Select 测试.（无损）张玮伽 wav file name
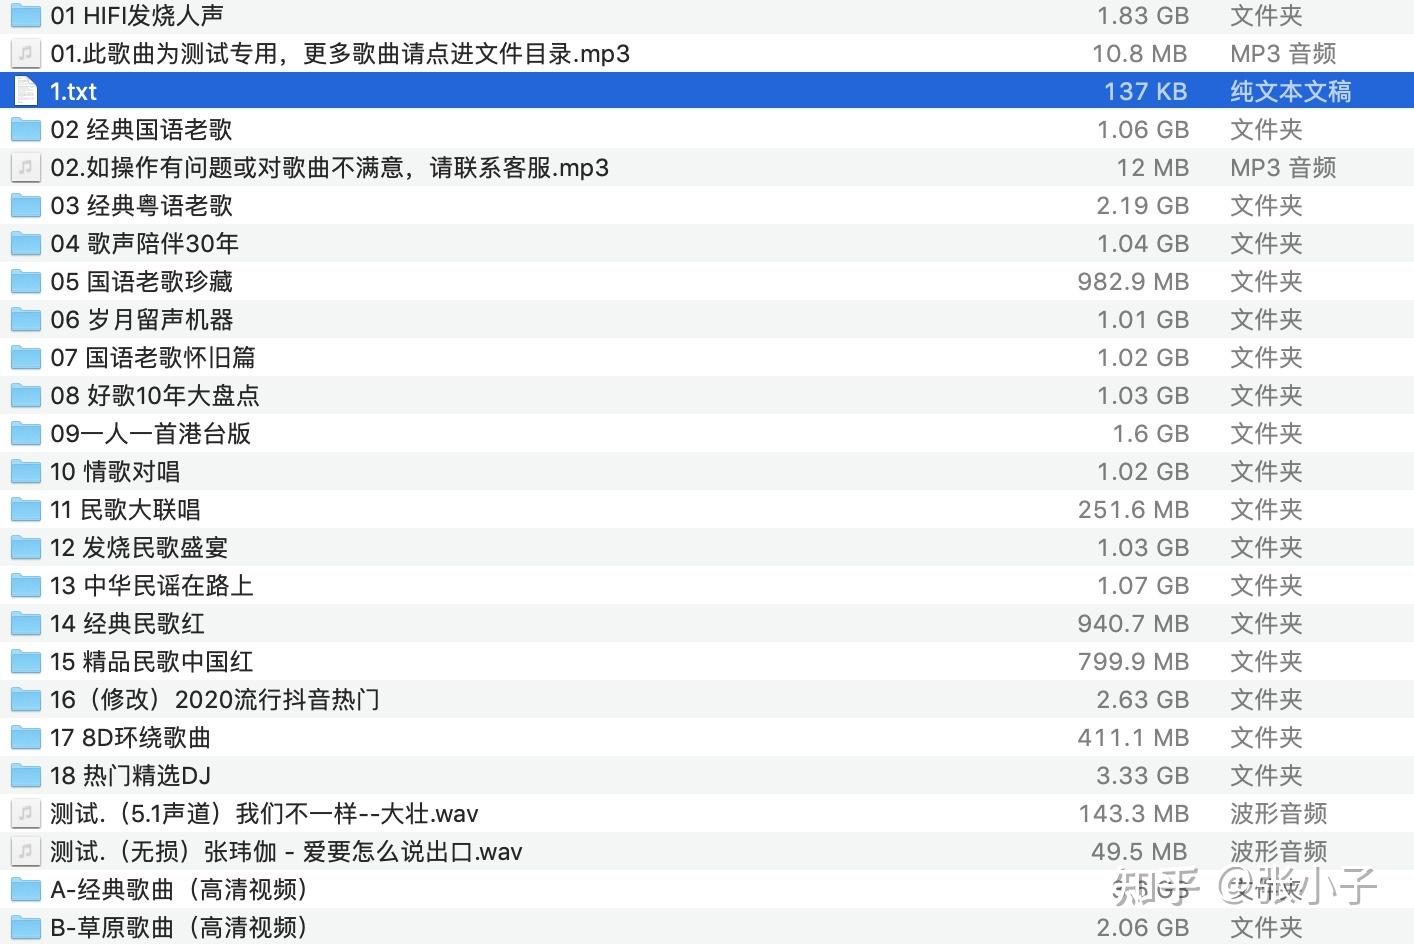 (x=286, y=852)
